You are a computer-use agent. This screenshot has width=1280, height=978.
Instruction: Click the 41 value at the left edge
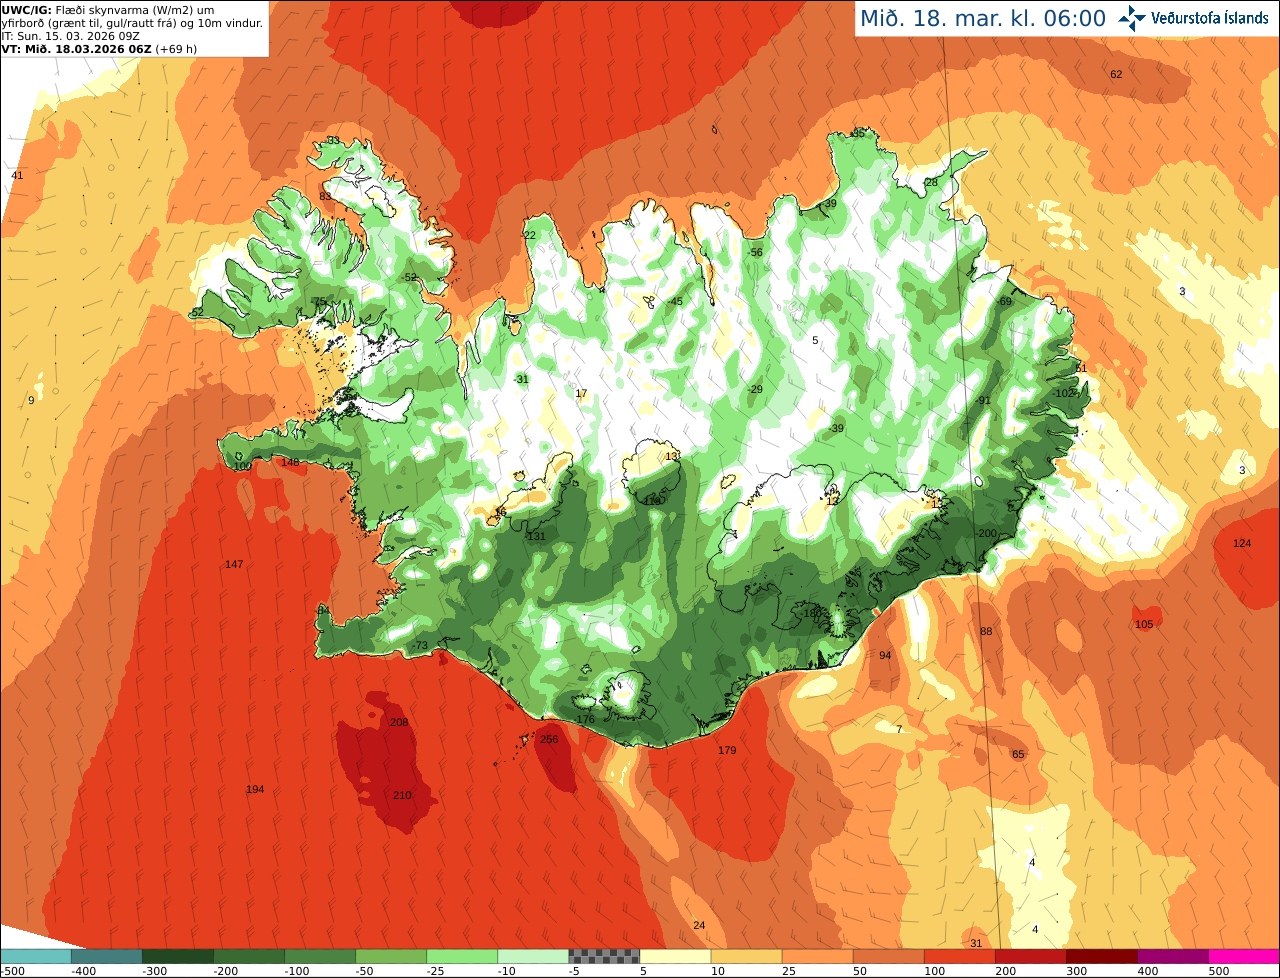click(x=17, y=175)
